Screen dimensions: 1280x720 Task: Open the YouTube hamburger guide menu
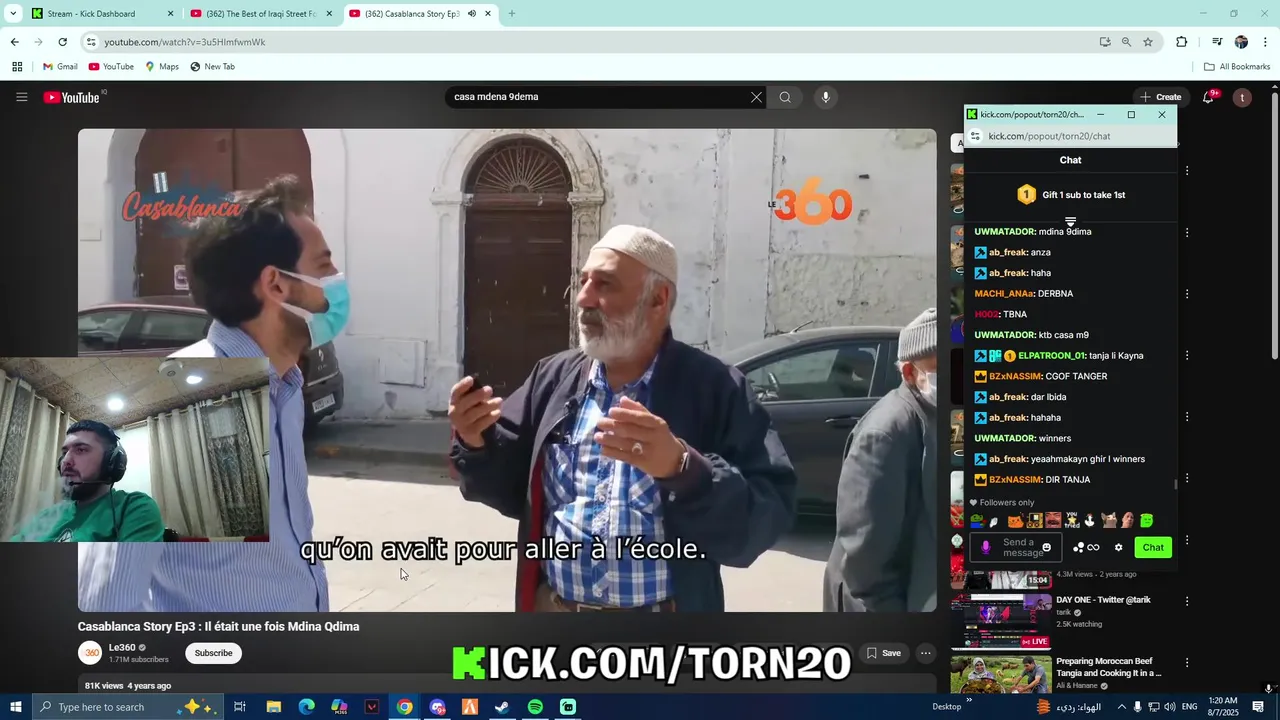(21, 97)
